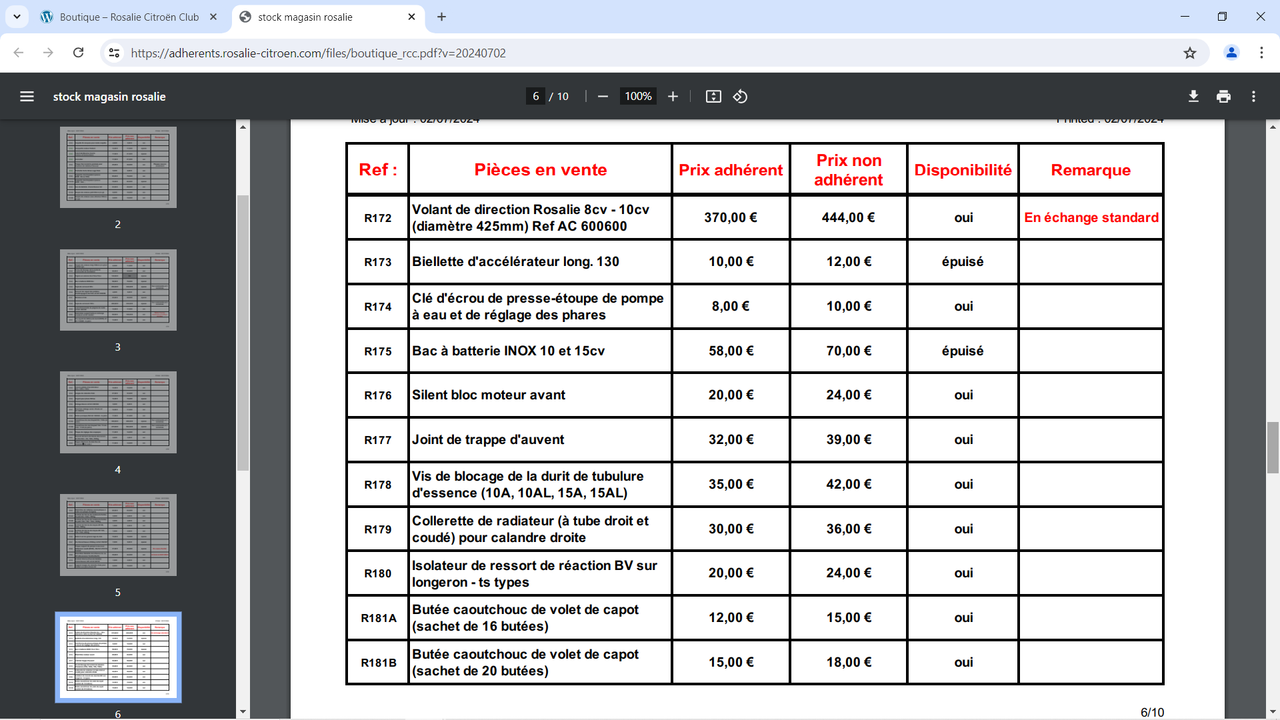Viewport: 1280px width, 720px height.
Task: Click reference cell R181B
Action: (x=378, y=662)
